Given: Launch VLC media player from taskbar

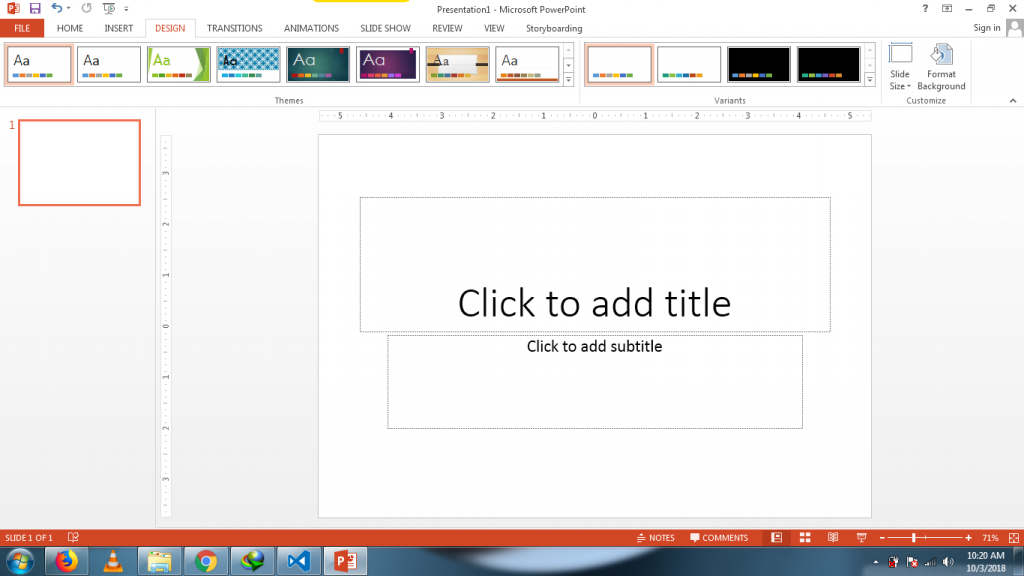Looking at the screenshot, I should pyautogui.click(x=114, y=561).
